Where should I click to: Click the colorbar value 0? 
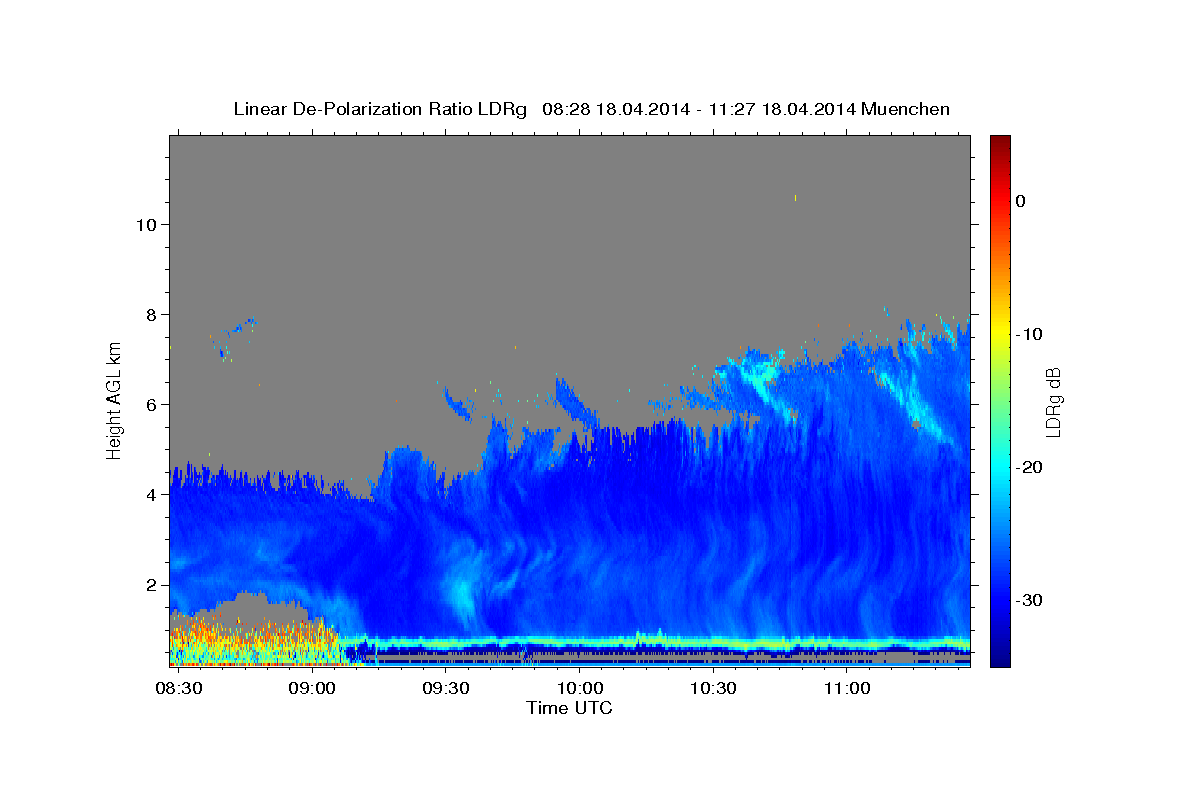pyautogui.click(x=1020, y=201)
